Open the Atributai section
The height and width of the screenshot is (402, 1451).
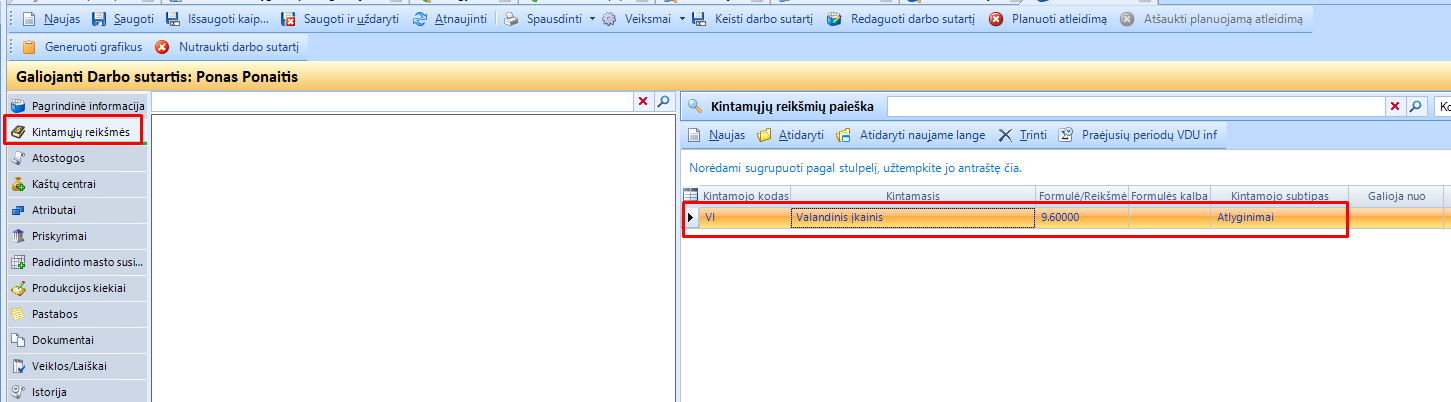pos(75,210)
